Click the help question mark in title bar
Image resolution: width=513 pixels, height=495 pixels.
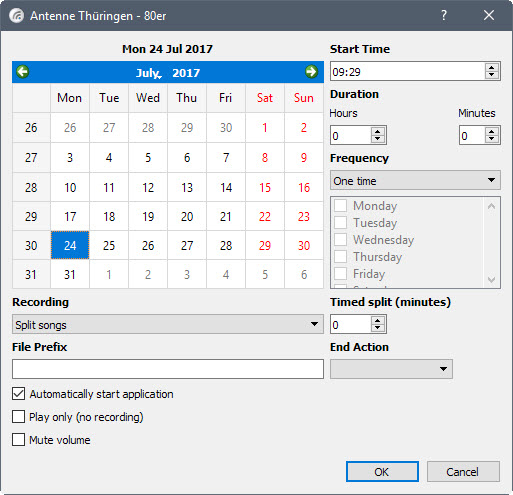pos(444,15)
